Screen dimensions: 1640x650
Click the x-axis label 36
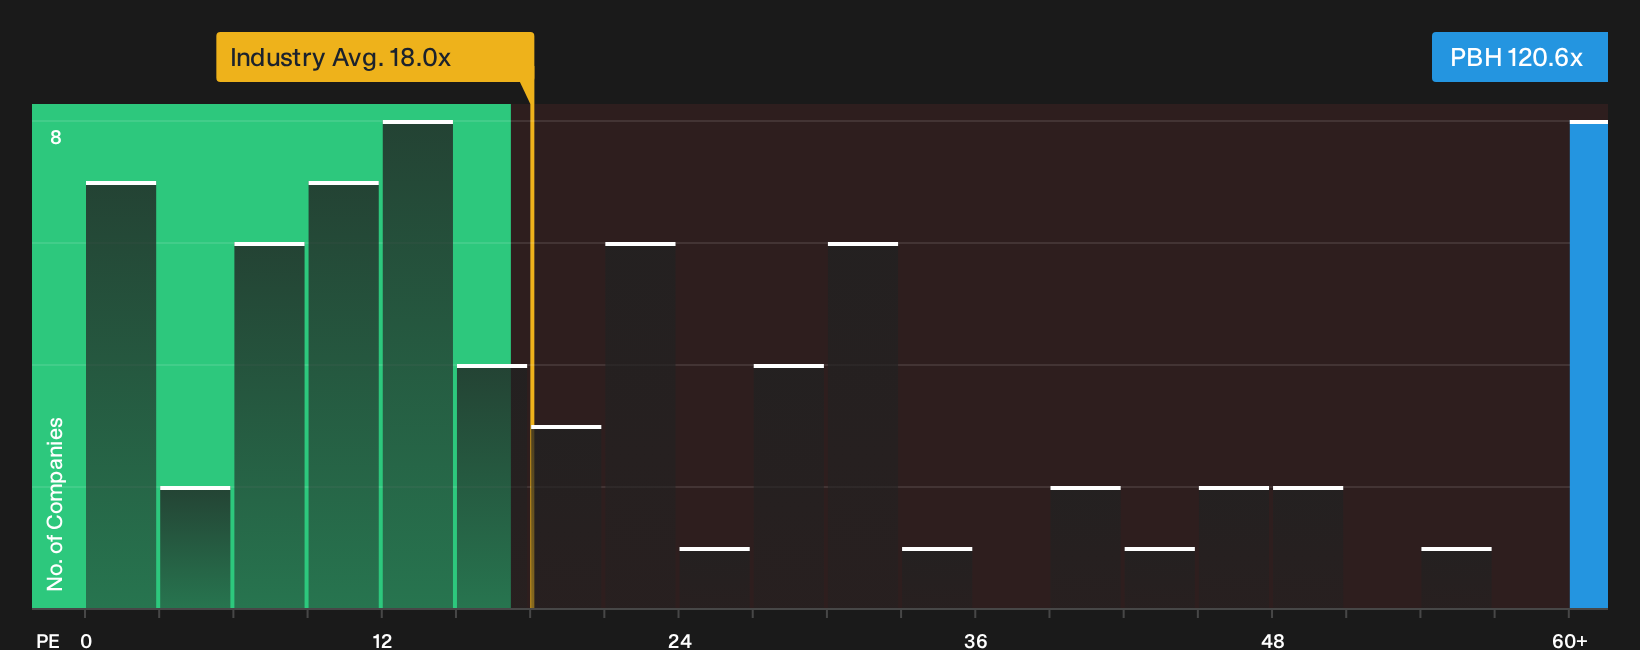tap(975, 641)
